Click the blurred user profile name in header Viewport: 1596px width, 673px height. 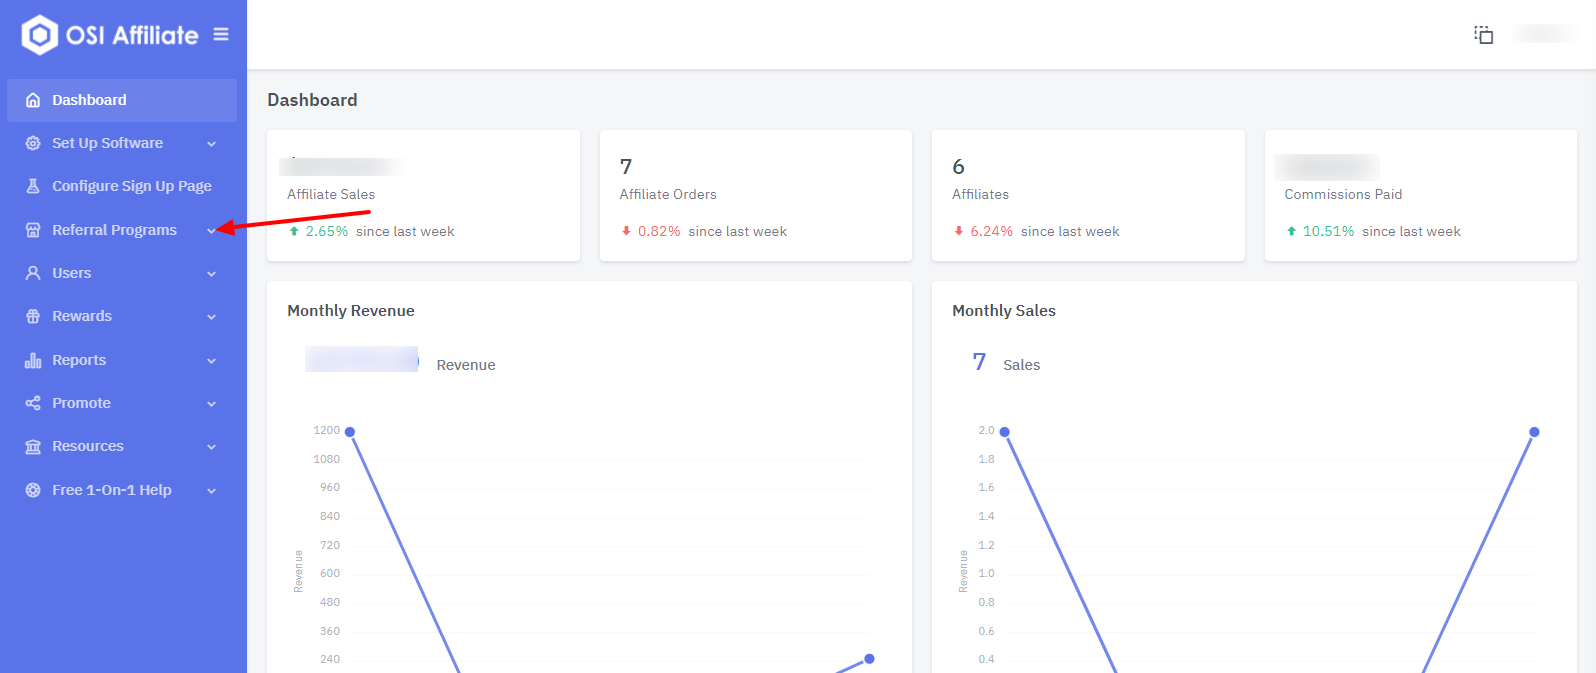tap(1545, 35)
